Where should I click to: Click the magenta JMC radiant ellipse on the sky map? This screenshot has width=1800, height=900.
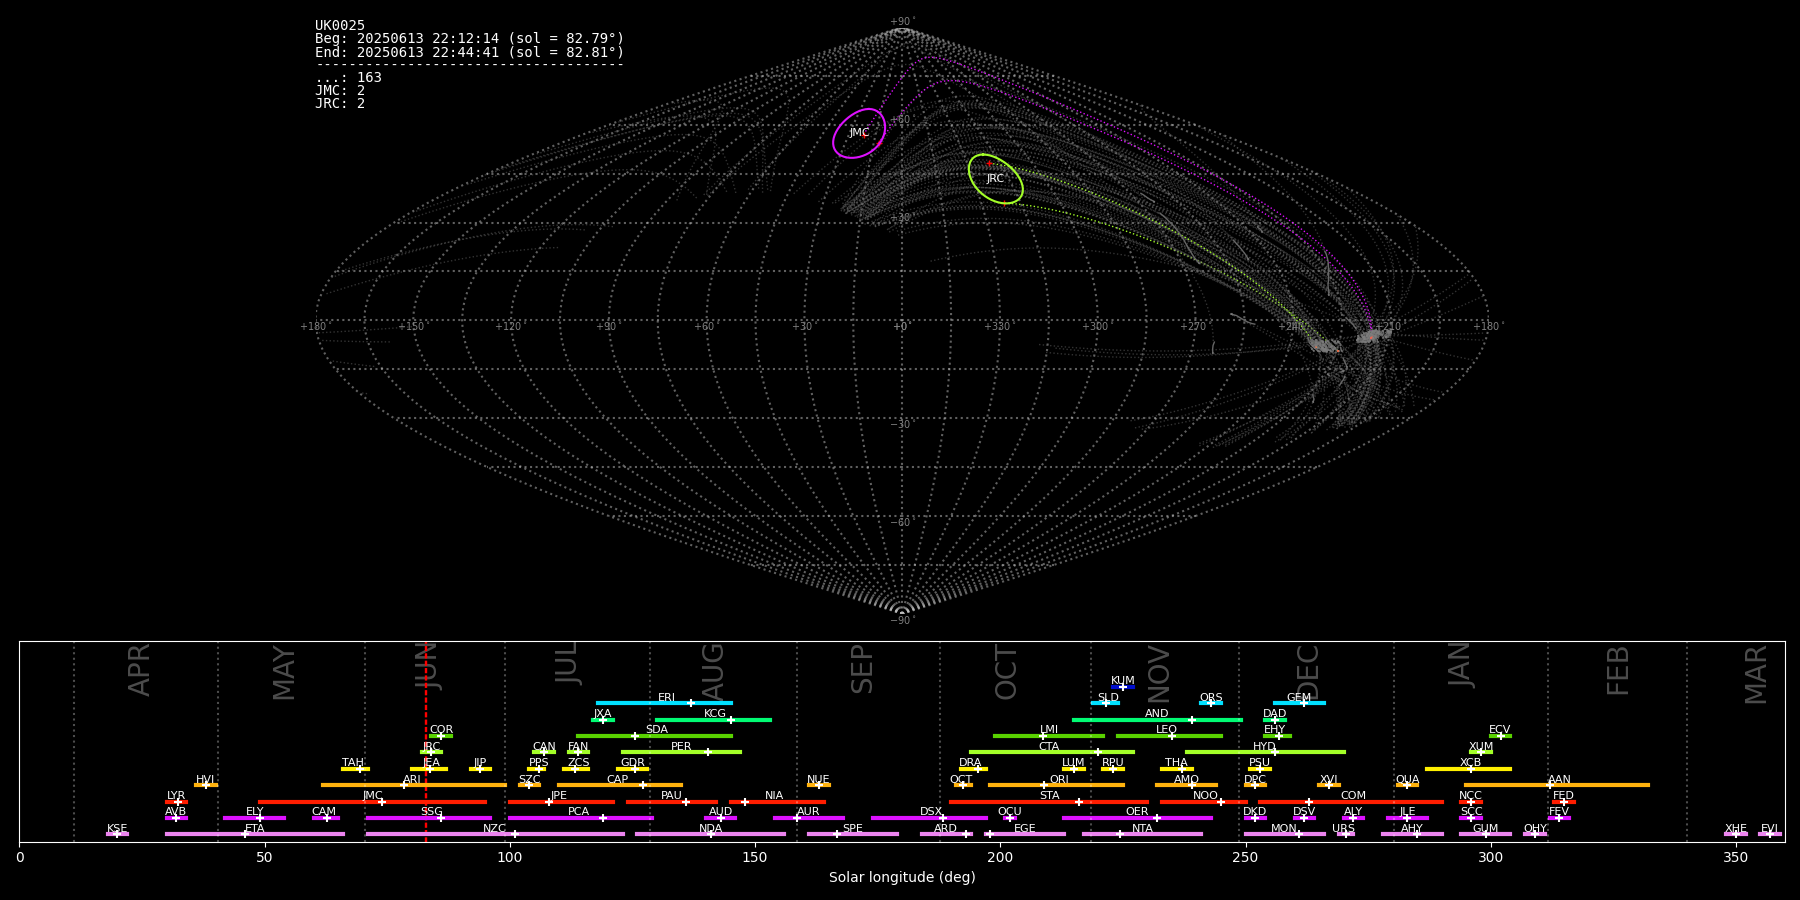tap(859, 133)
